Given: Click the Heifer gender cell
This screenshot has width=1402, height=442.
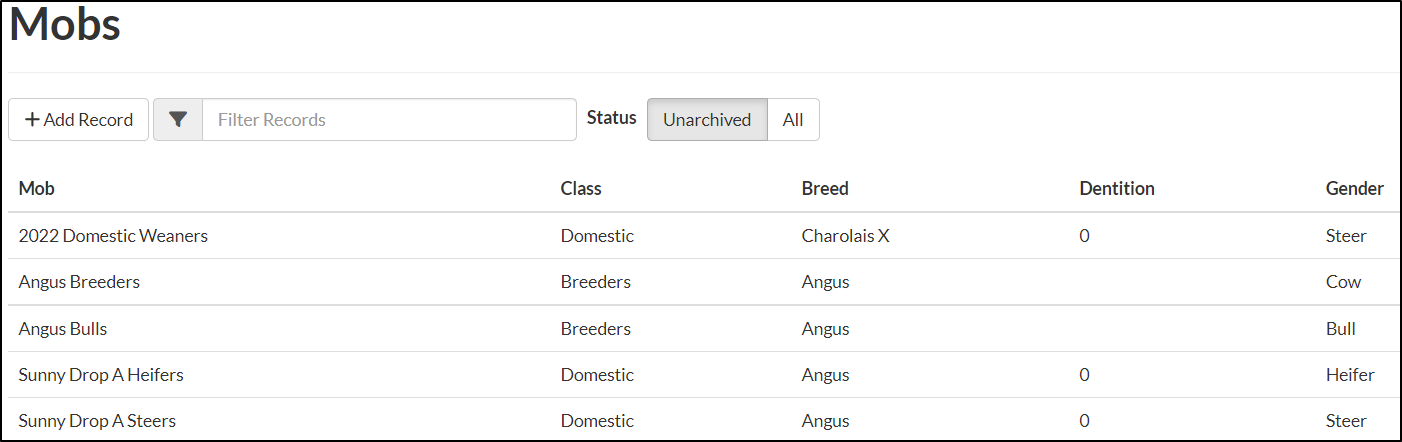Looking at the screenshot, I should 1350,375.
